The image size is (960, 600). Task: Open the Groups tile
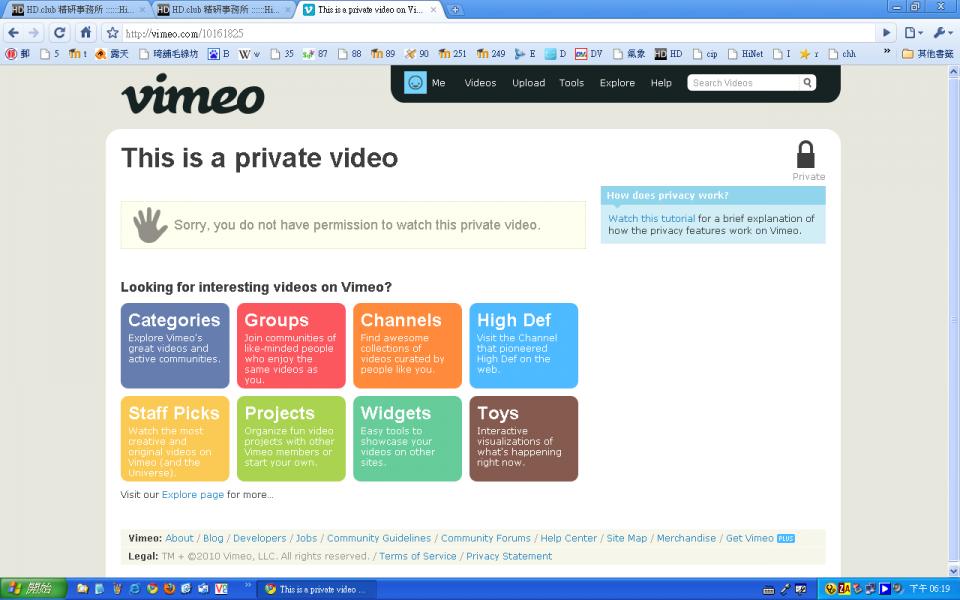291,345
